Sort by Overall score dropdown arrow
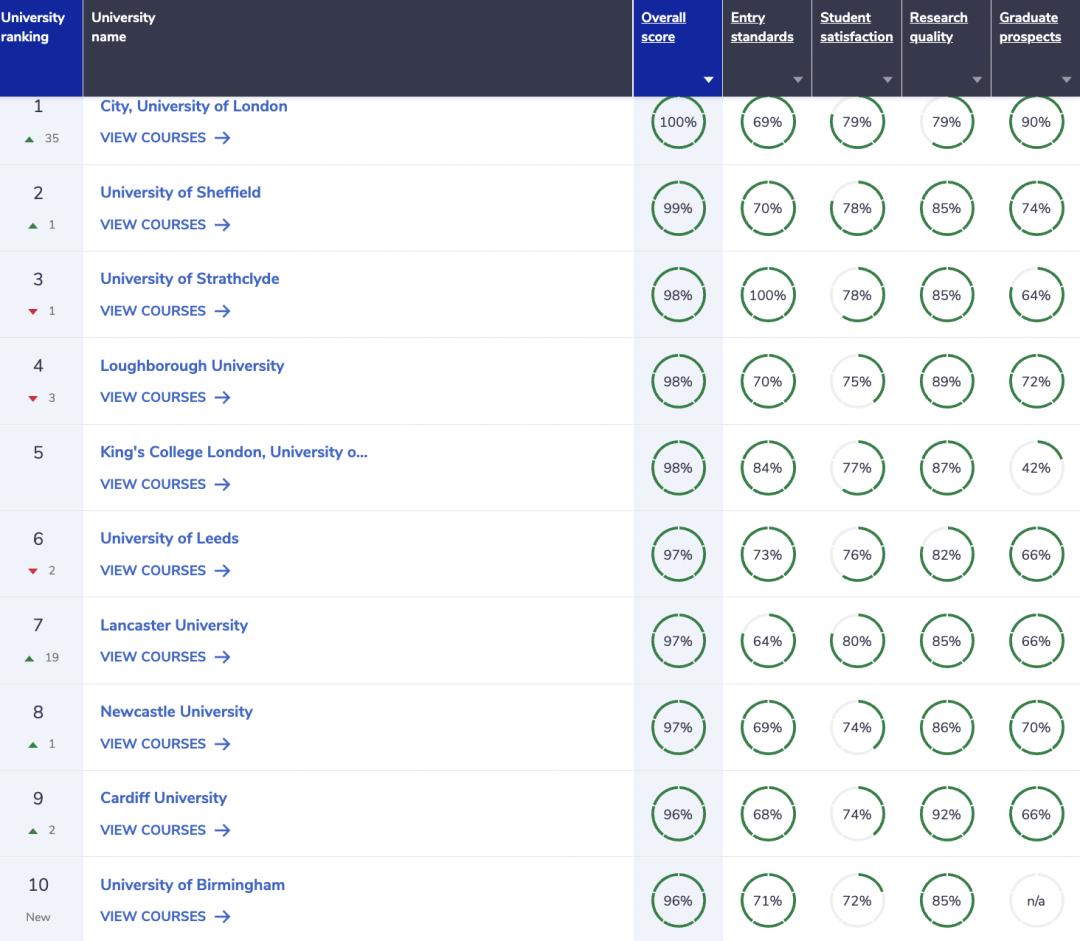Image resolution: width=1080 pixels, height=941 pixels. click(708, 80)
